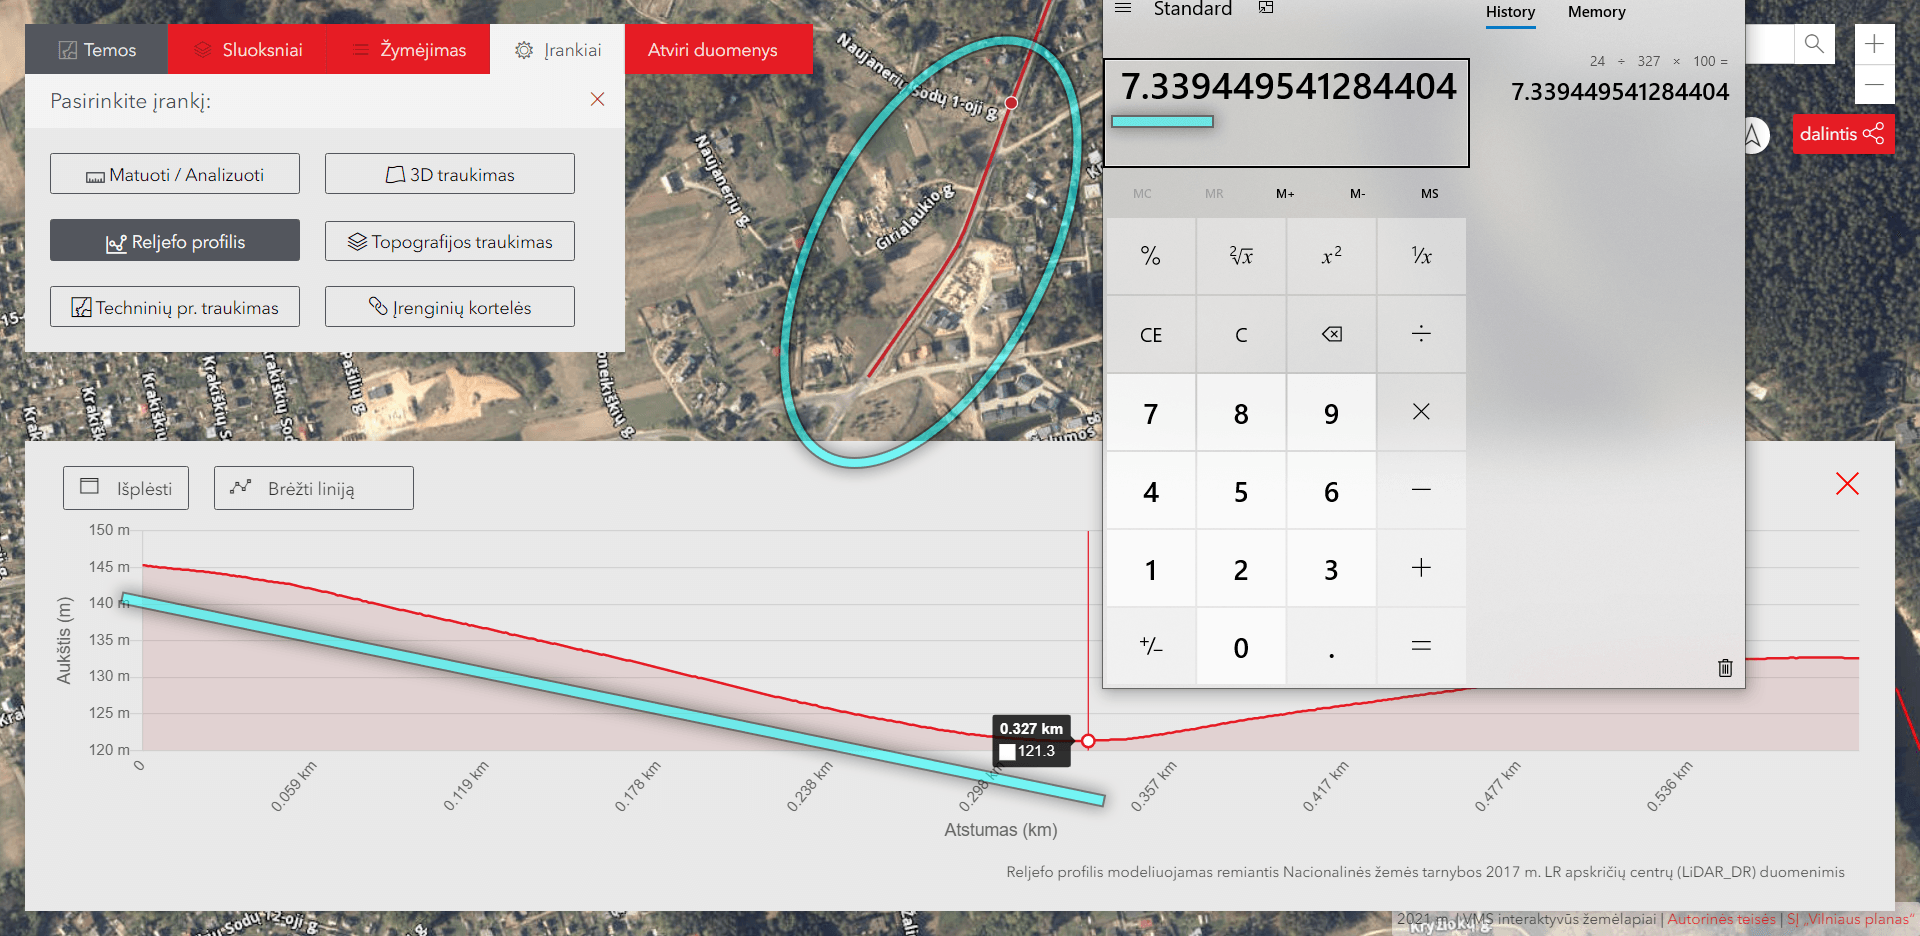Viewport: 1920px width, 936px height.
Task: Click the calculator divide operator
Action: point(1420,334)
